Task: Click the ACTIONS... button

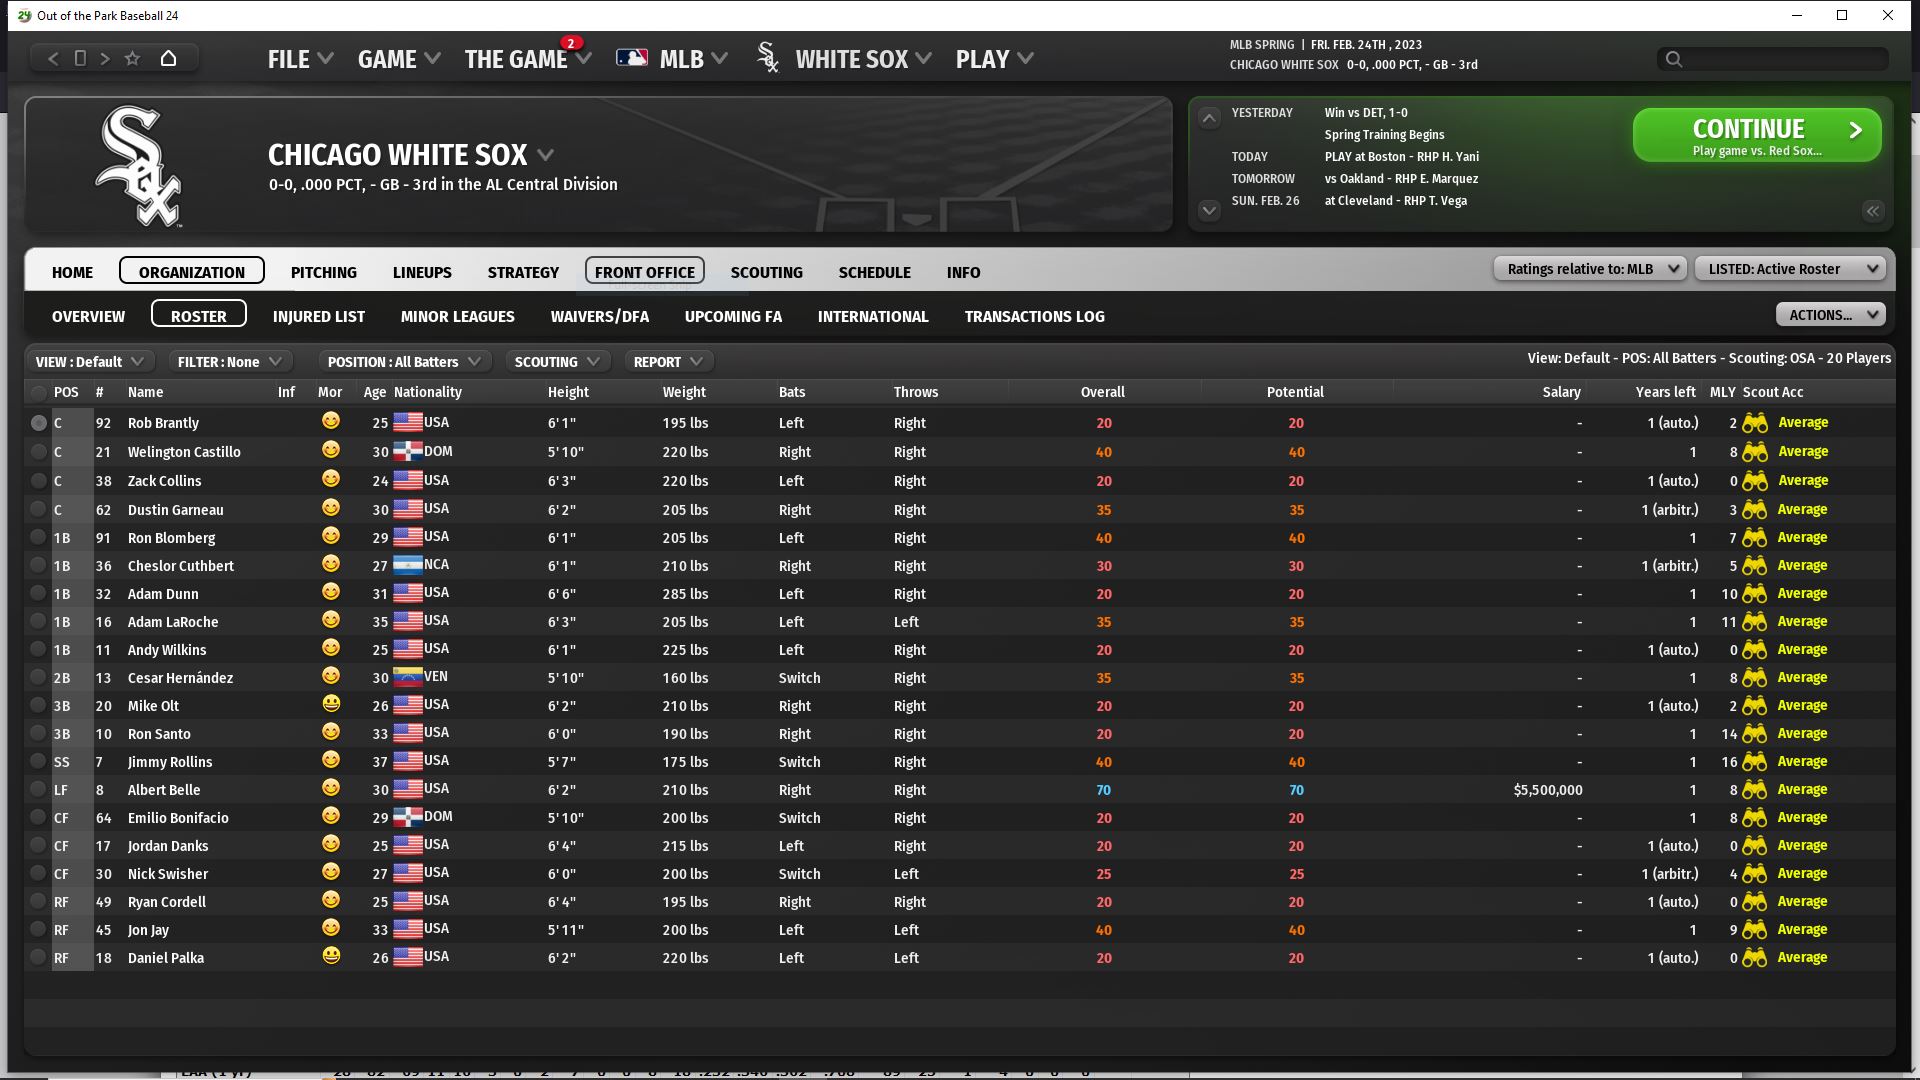Action: tap(1829, 315)
